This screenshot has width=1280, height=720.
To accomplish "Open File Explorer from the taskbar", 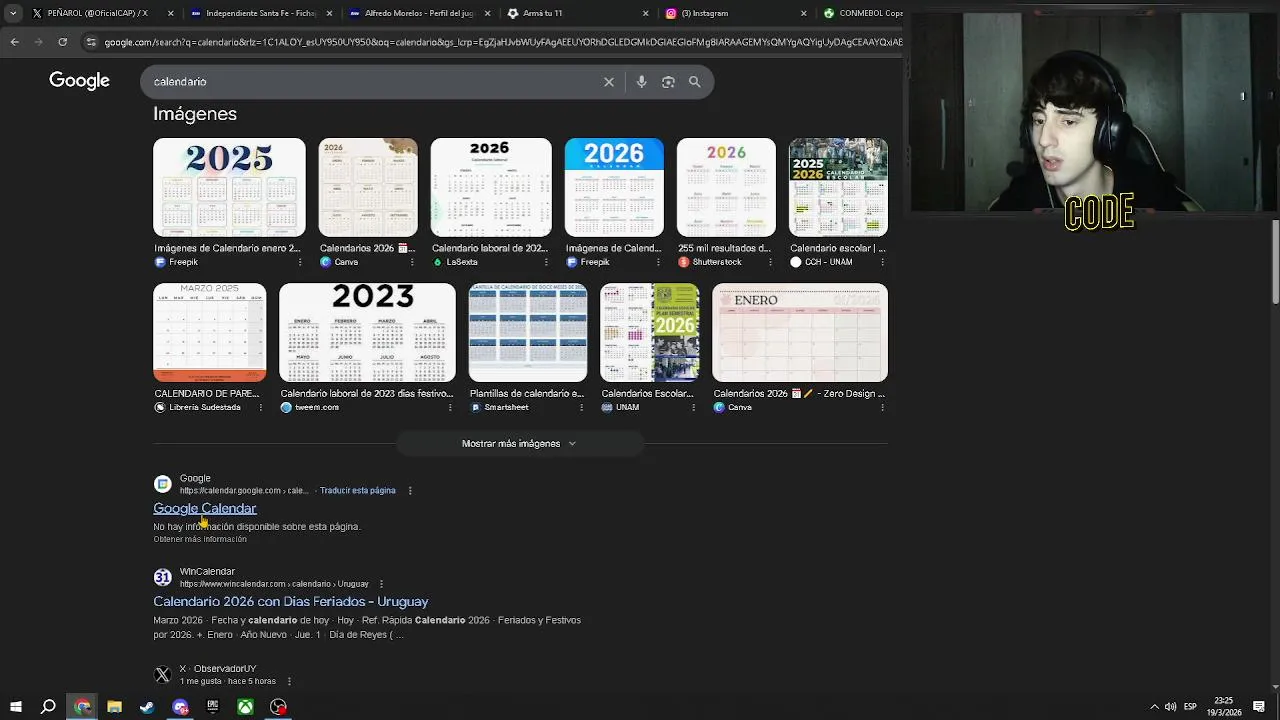I will click(x=114, y=707).
